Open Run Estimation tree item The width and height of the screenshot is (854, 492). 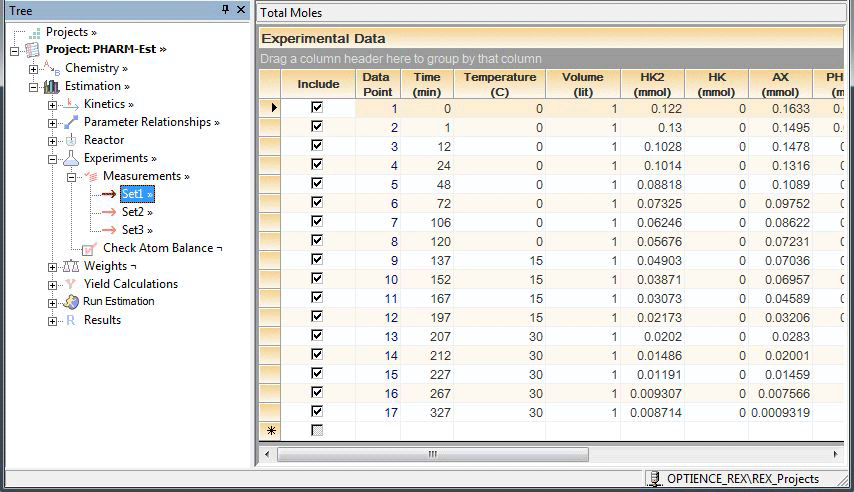tap(119, 301)
